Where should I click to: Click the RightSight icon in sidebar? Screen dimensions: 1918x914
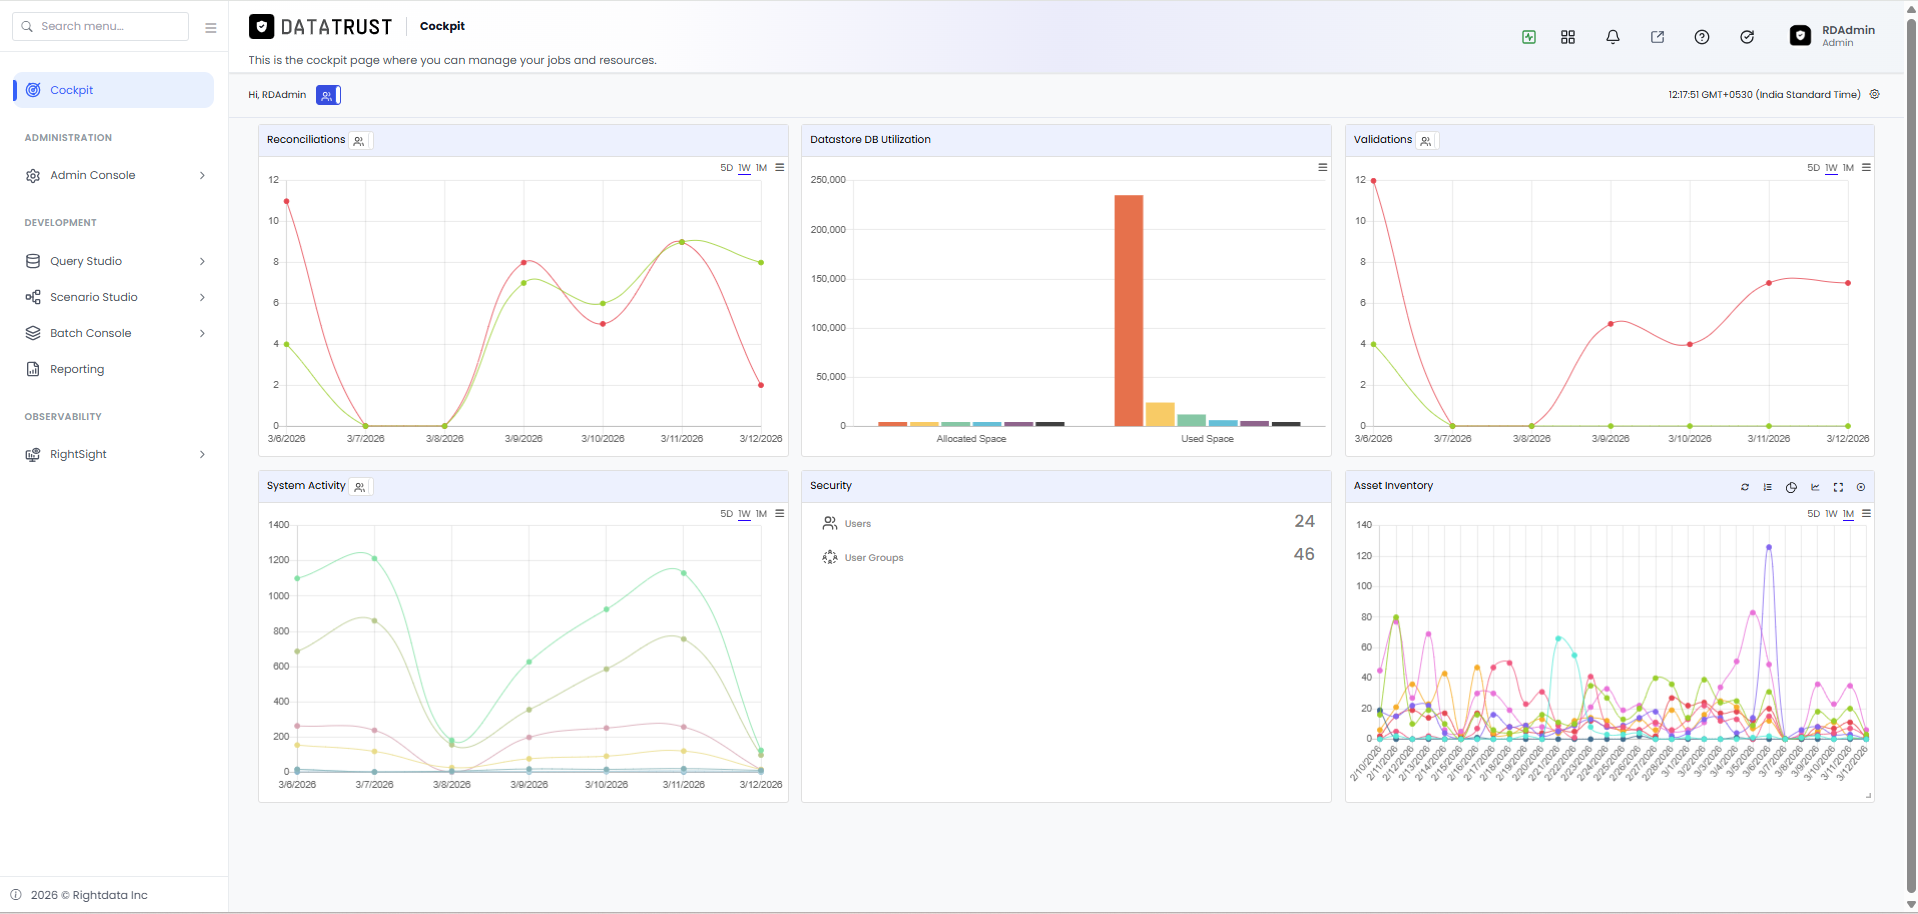[33, 454]
